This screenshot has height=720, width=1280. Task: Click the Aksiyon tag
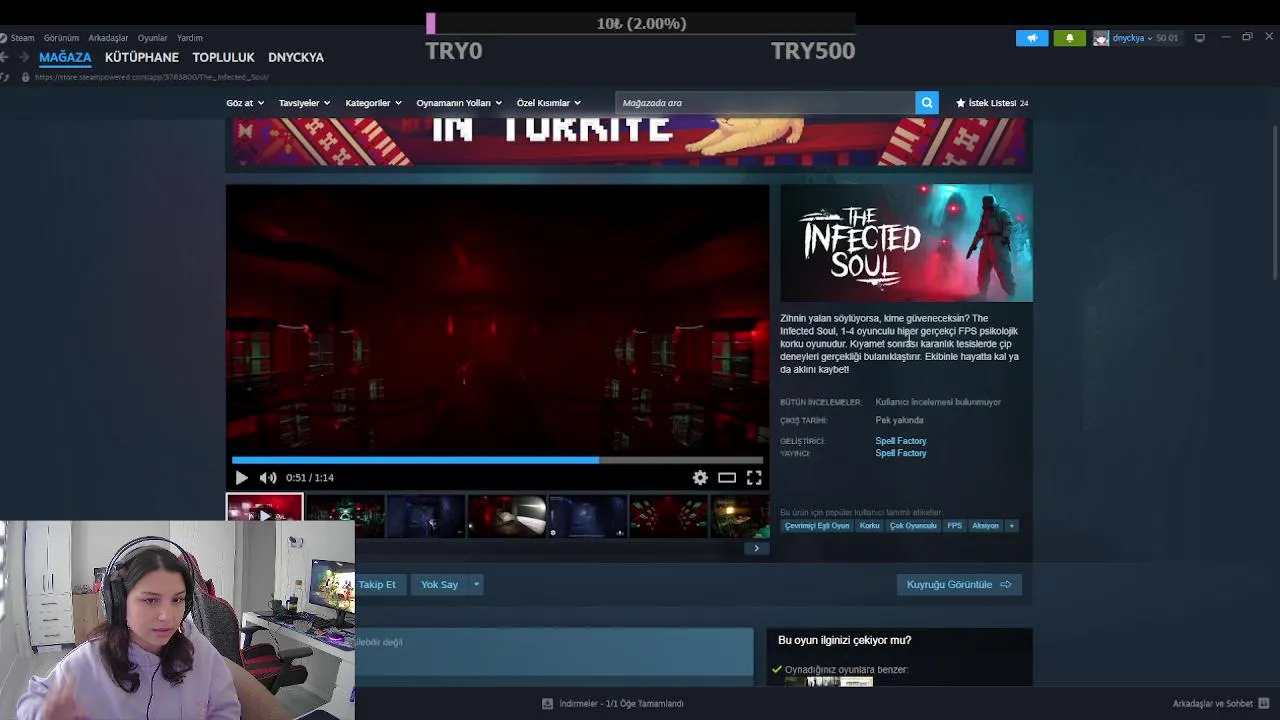click(985, 526)
